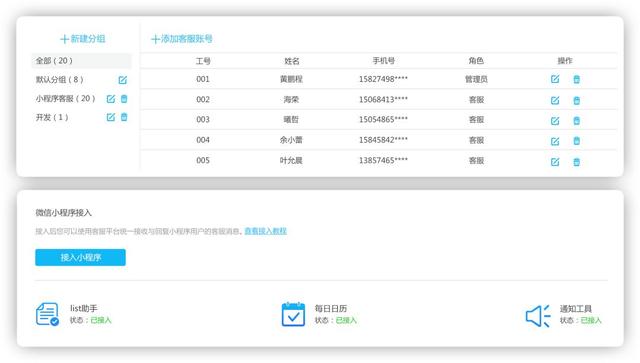Click the 接入小程序 button
Image resolution: width=640 pixels, height=363 pixels.
80,257
